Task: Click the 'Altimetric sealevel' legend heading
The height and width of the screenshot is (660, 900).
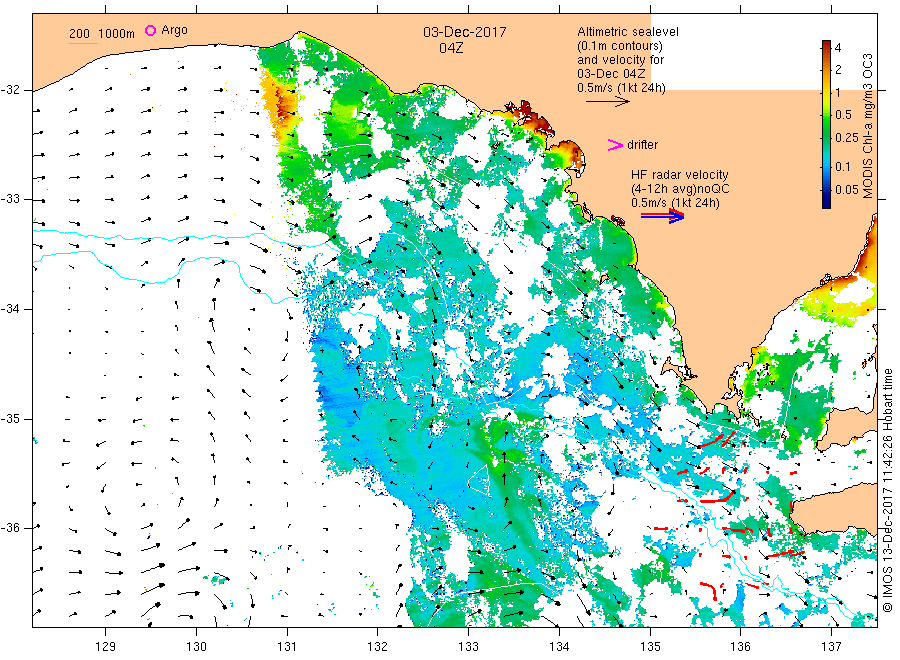Action: (628, 32)
